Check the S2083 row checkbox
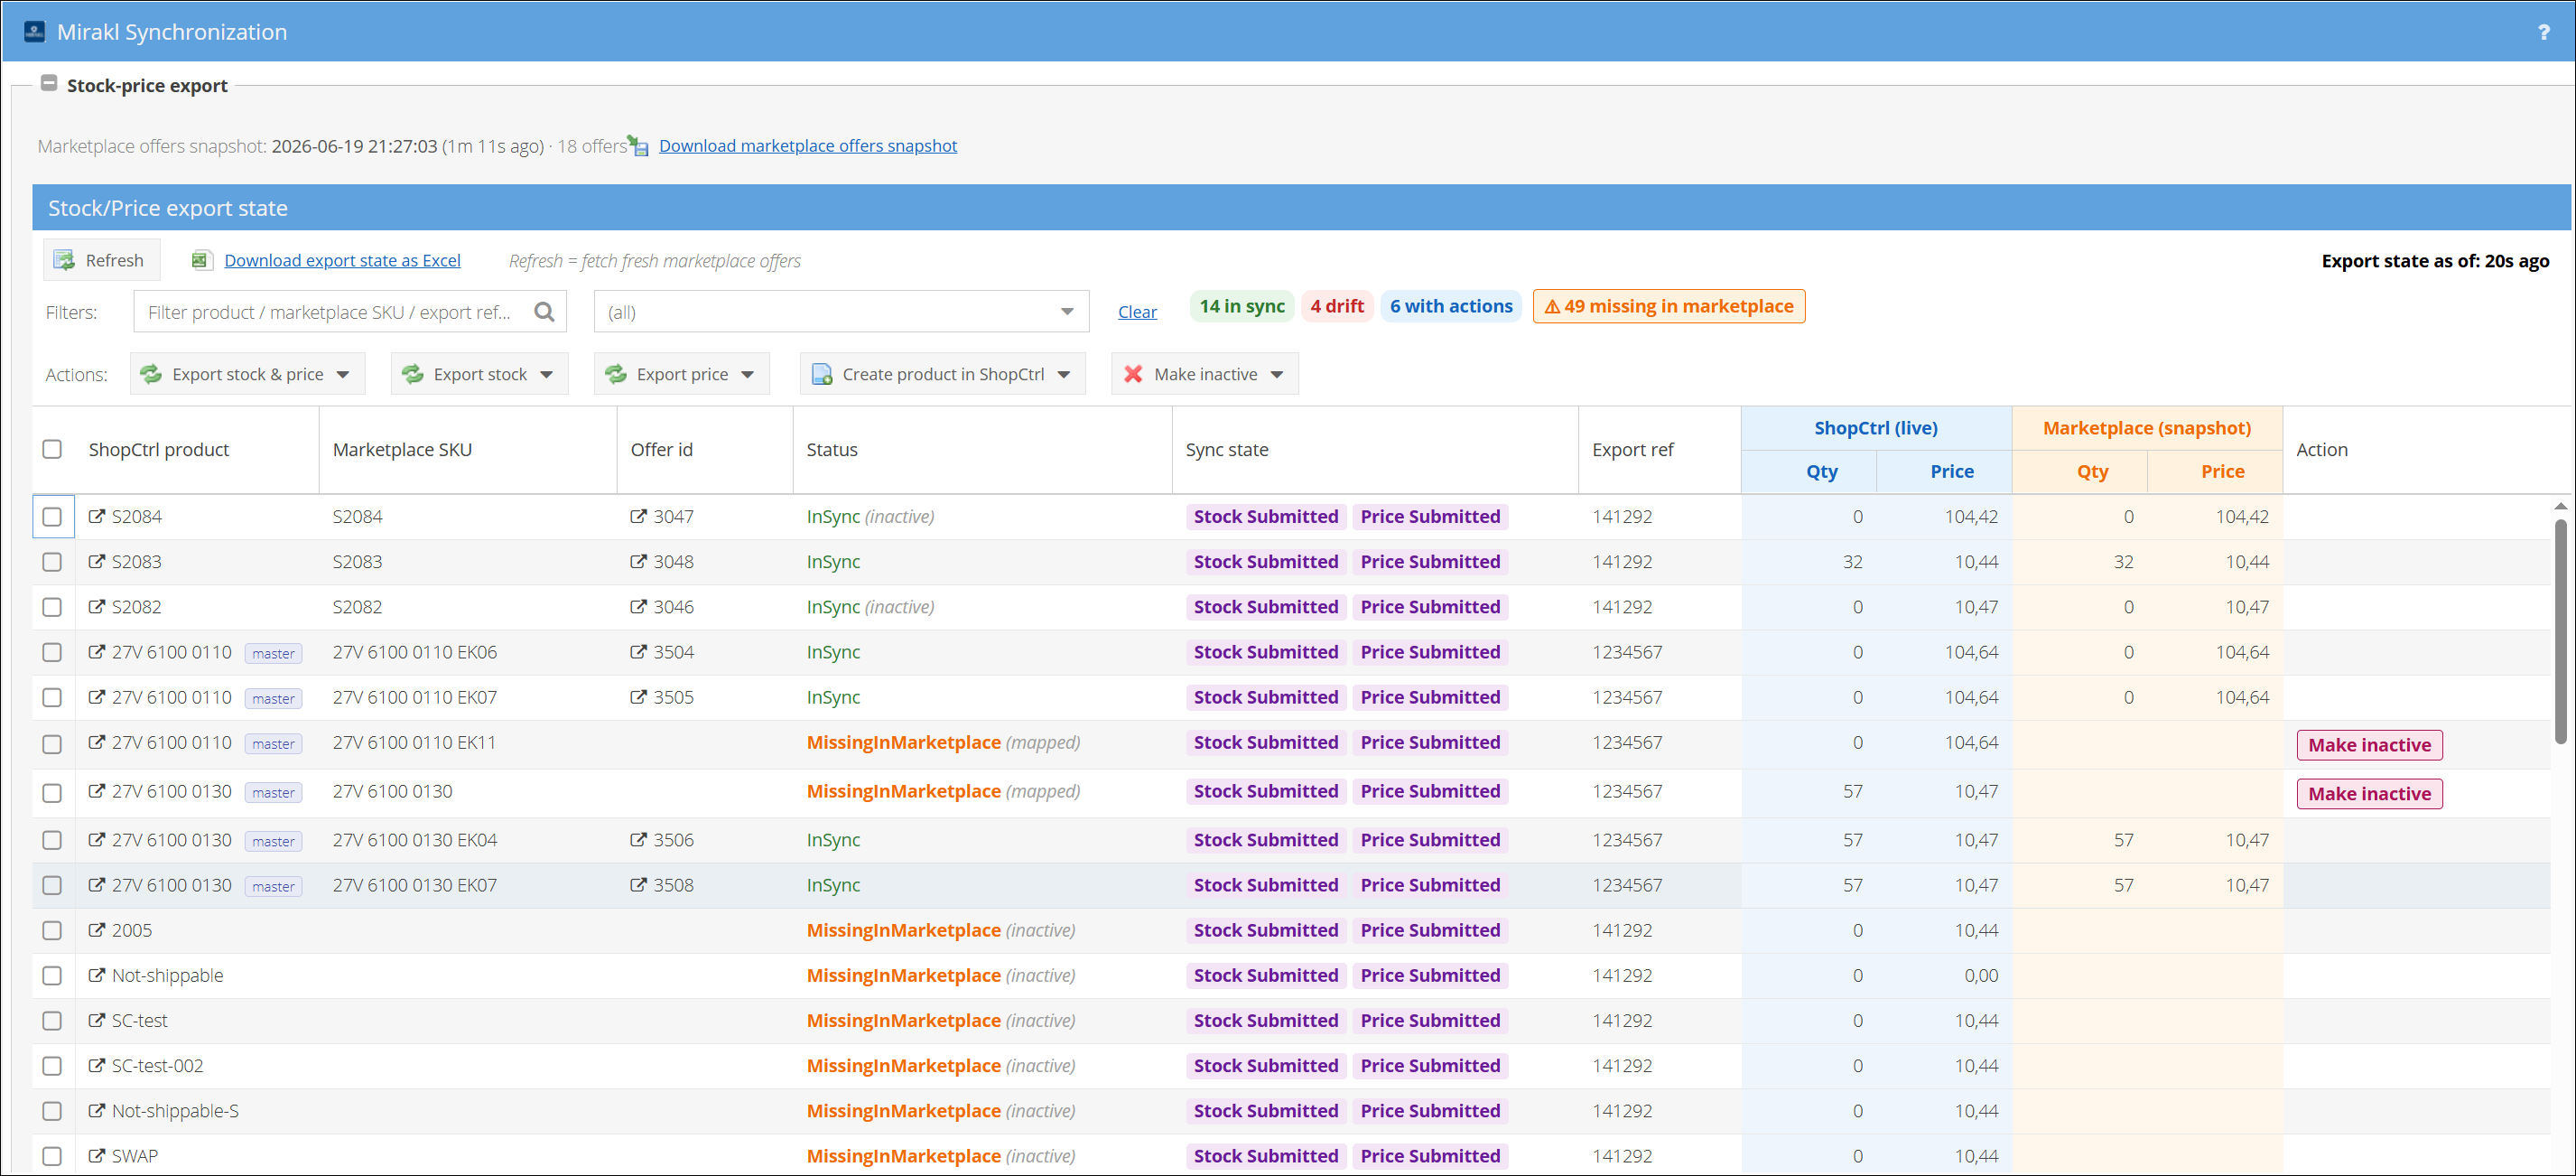 [52, 561]
